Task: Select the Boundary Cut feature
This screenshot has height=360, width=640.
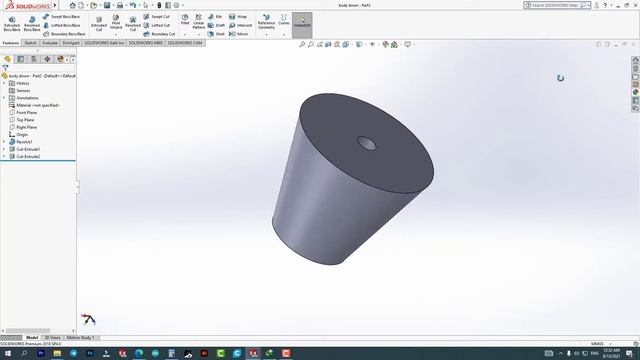Action: click(x=159, y=34)
